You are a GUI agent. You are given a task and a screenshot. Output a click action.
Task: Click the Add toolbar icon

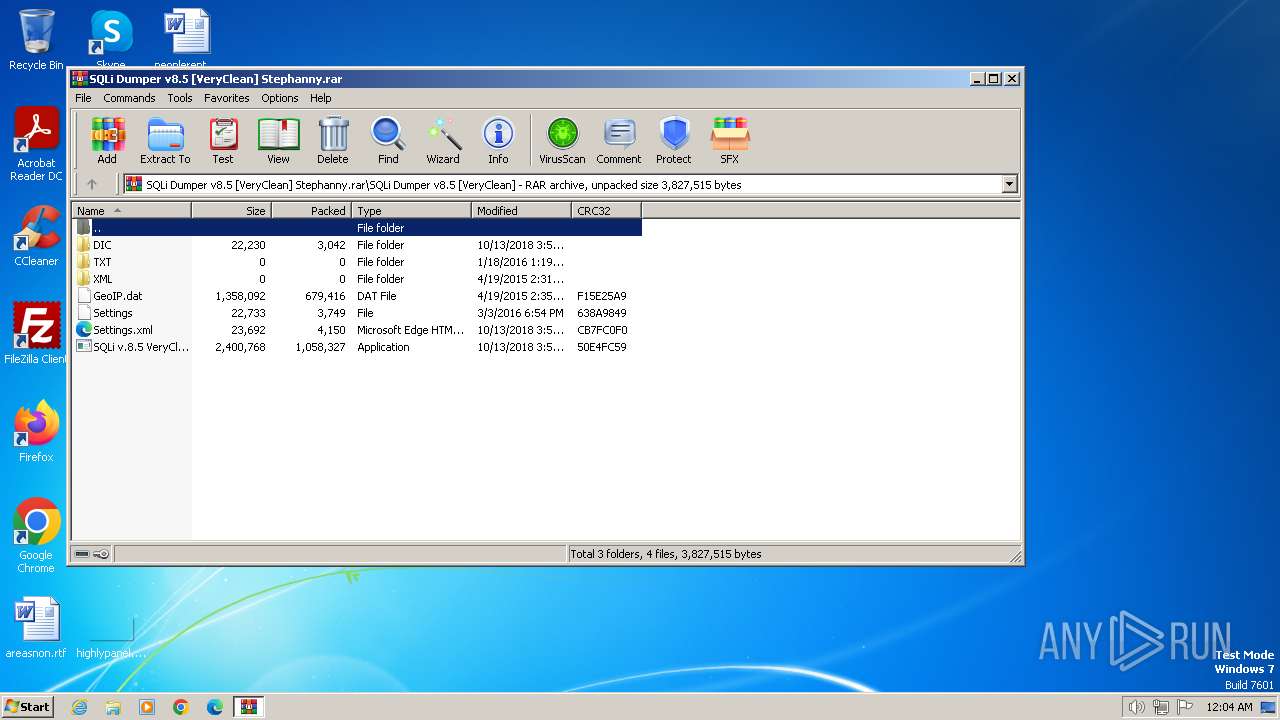[107, 140]
